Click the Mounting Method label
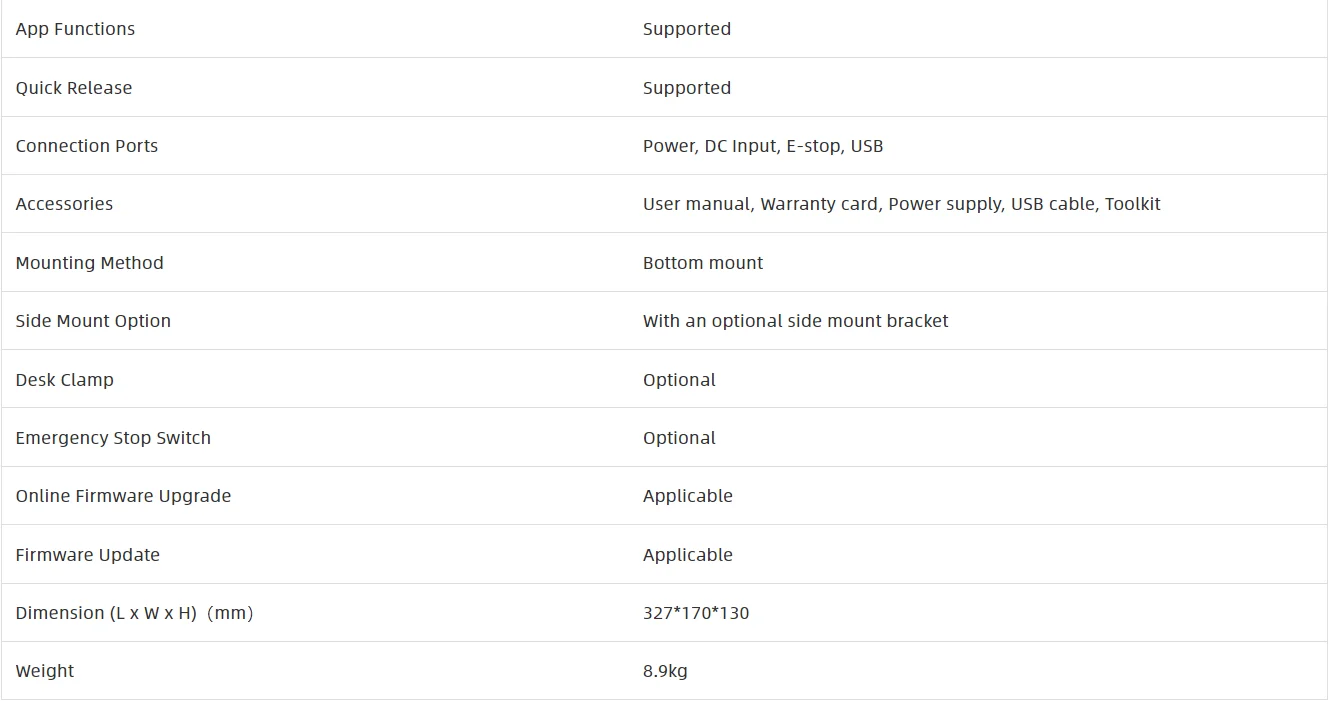Viewport: 1329px width, 701px height. (x=89, y=263)
